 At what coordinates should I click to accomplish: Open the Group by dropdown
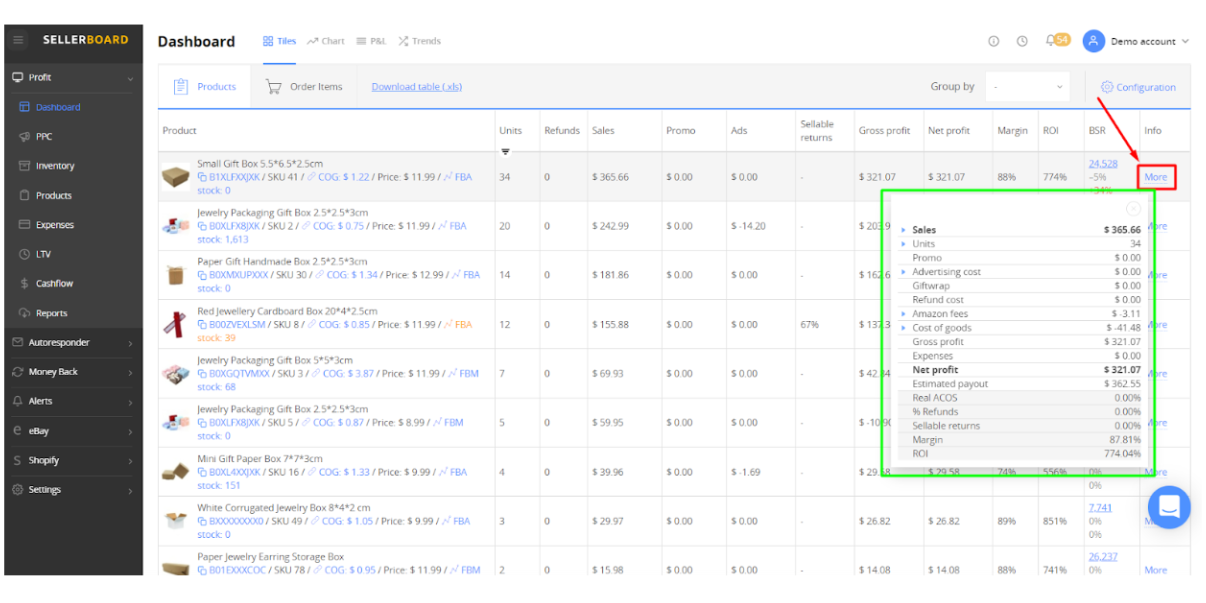click(1027, 87)
